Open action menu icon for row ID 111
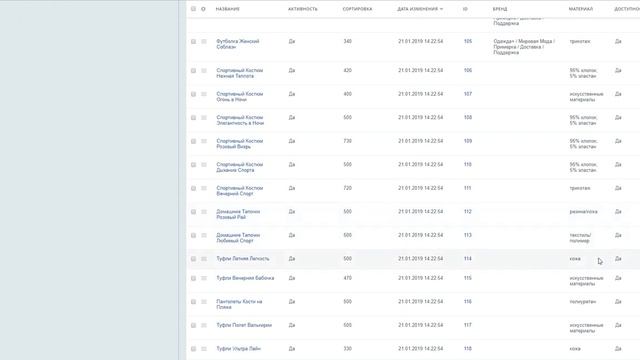This screenshot has height=360, width=640. point(204,189)
